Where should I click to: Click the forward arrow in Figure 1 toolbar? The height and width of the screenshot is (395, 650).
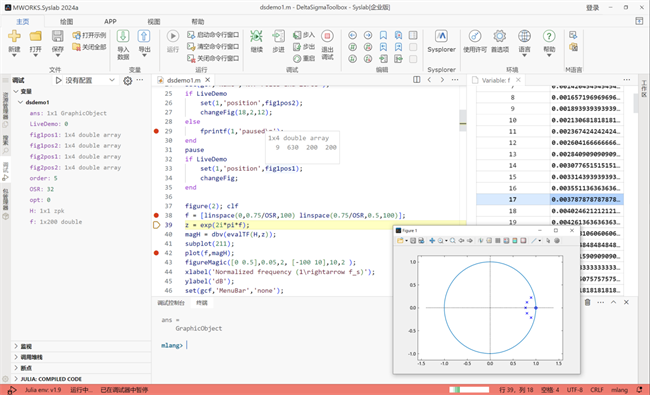coord(470,240)
